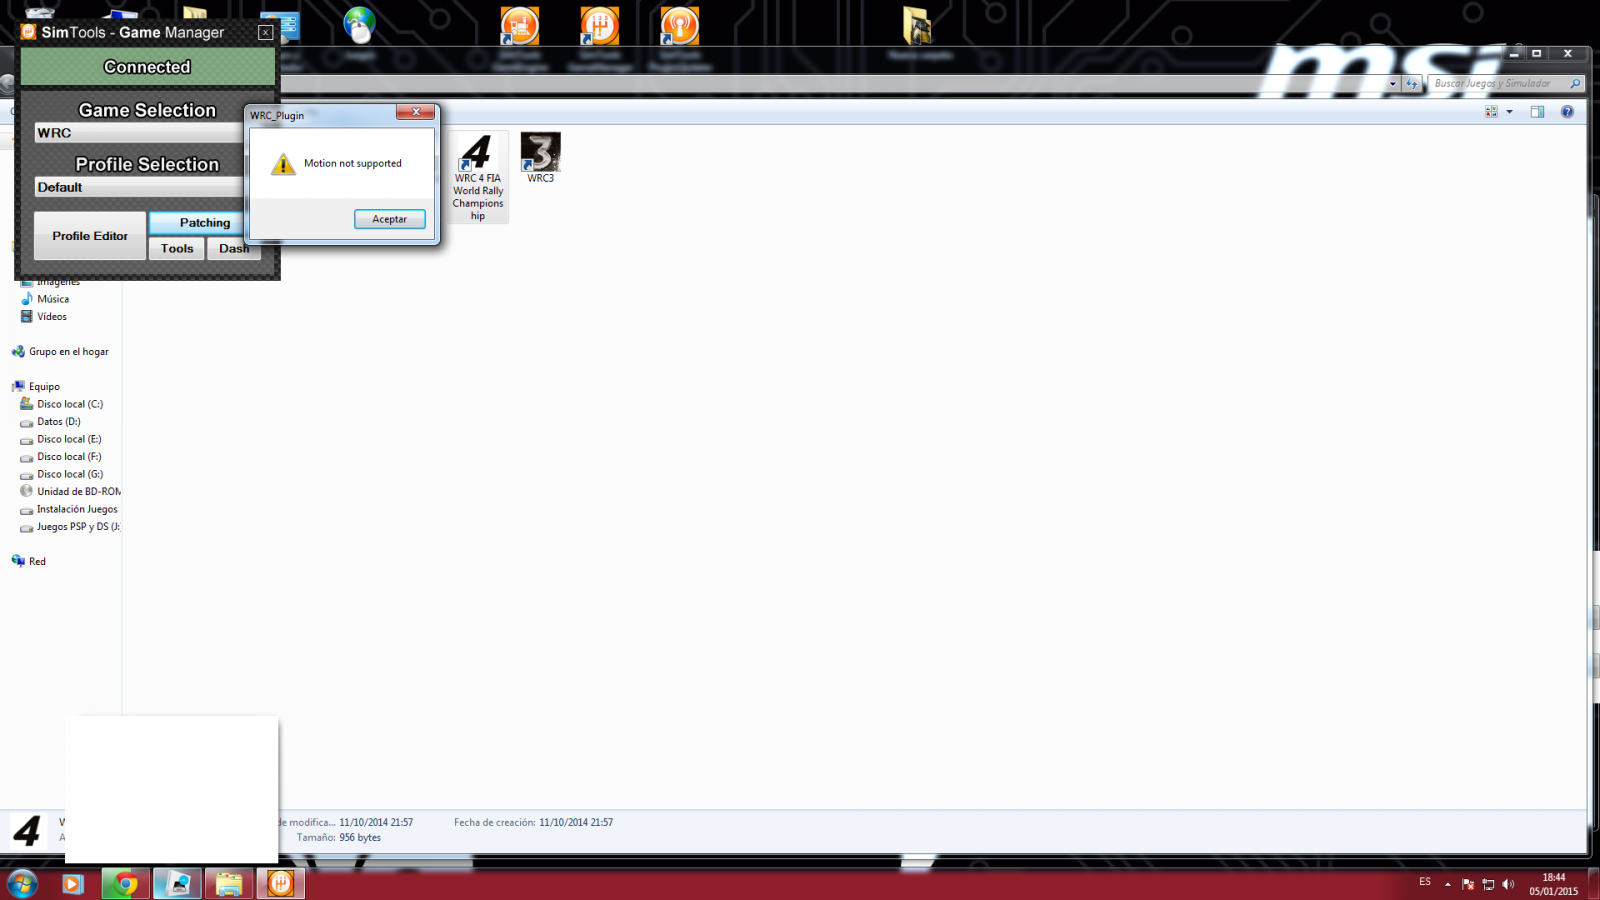The height and width of the screenshot is (900, 1600).
Task: Click the SimTools gear-shift taskbar icon
Action: pyautogui.click(x=281, y=884)
